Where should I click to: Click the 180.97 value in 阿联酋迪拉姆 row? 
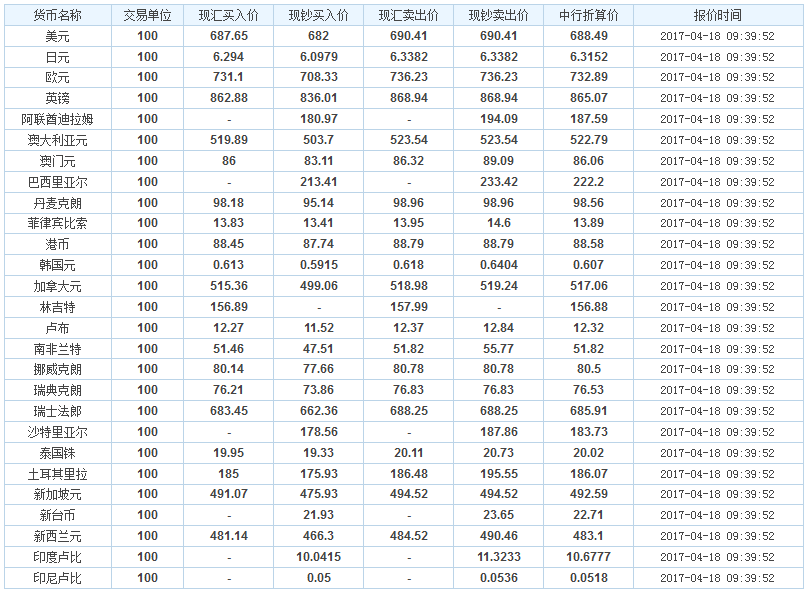pos(319,119)
